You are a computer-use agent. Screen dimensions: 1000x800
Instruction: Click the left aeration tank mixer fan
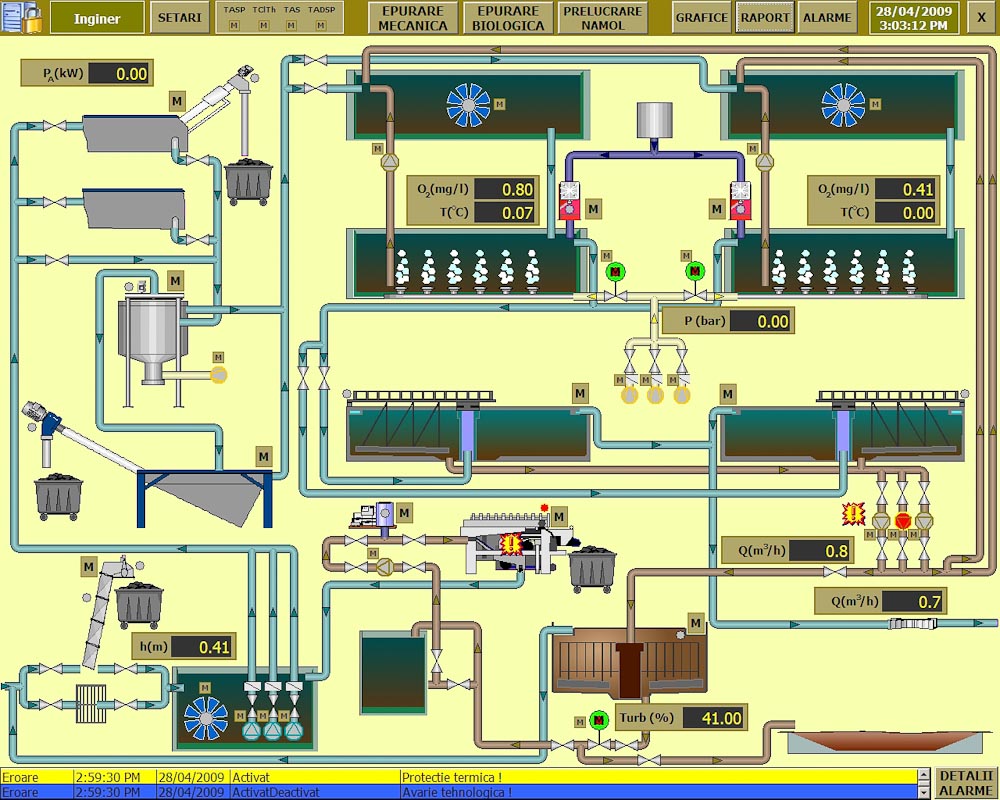pos(468,105)
